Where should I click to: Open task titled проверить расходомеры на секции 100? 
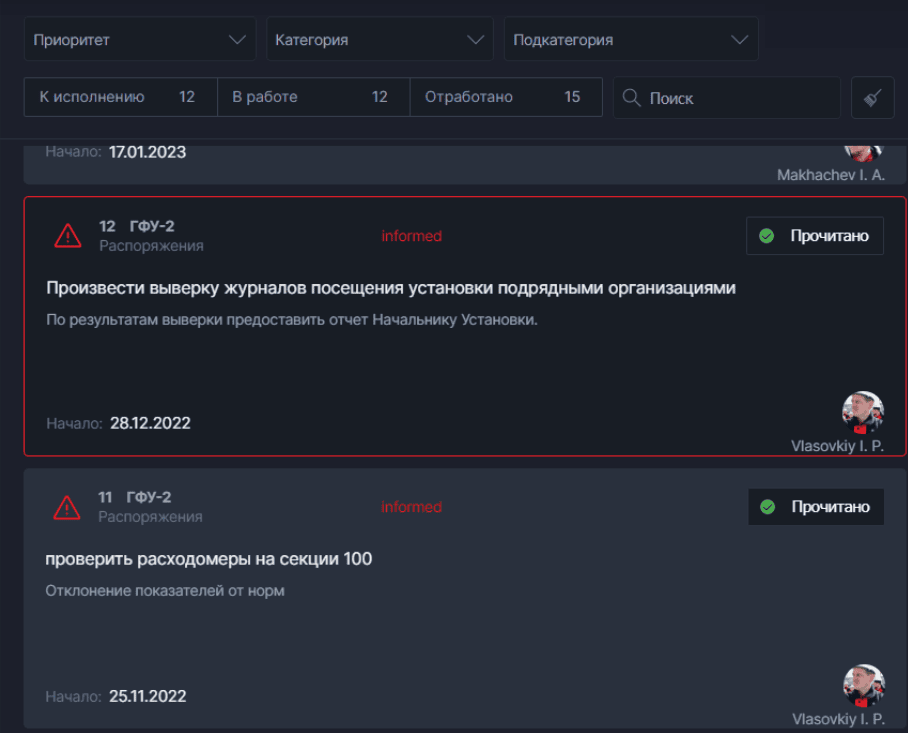click(x=208, y=559)
